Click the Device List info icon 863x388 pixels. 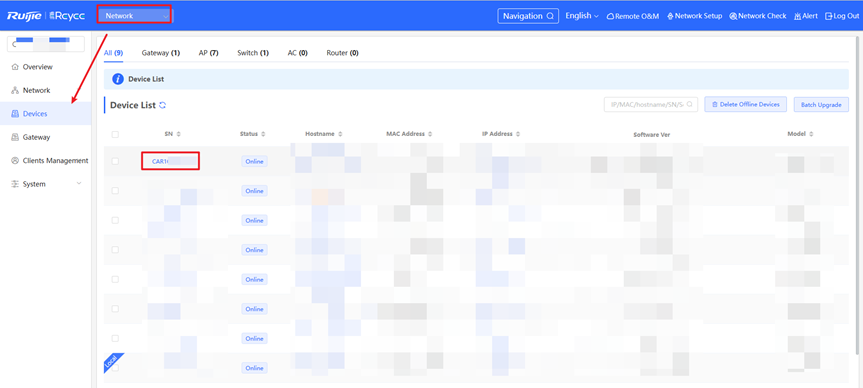coord(118,79)
